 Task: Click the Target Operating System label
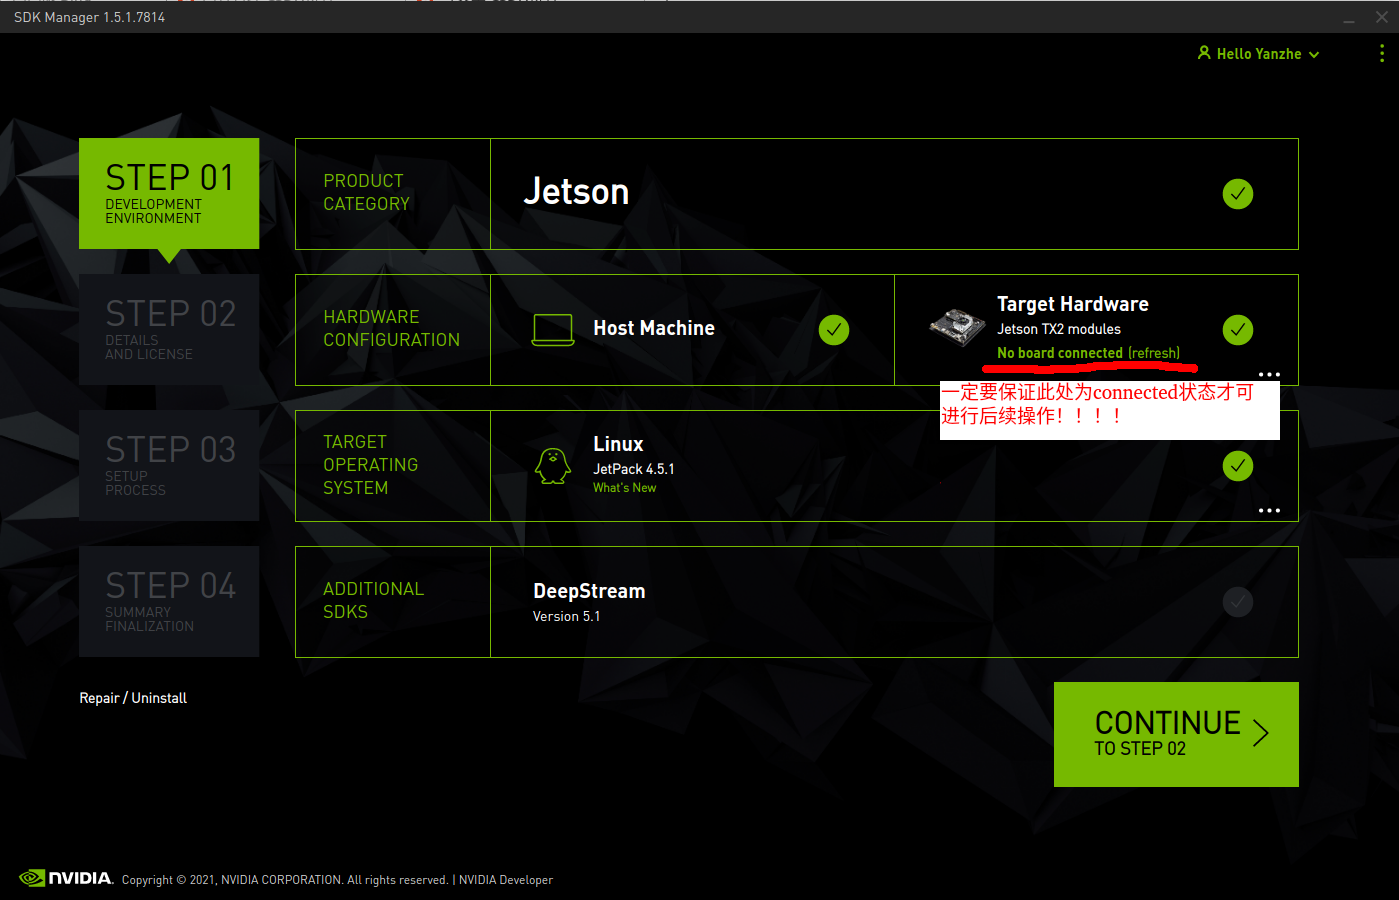point(370,465)
